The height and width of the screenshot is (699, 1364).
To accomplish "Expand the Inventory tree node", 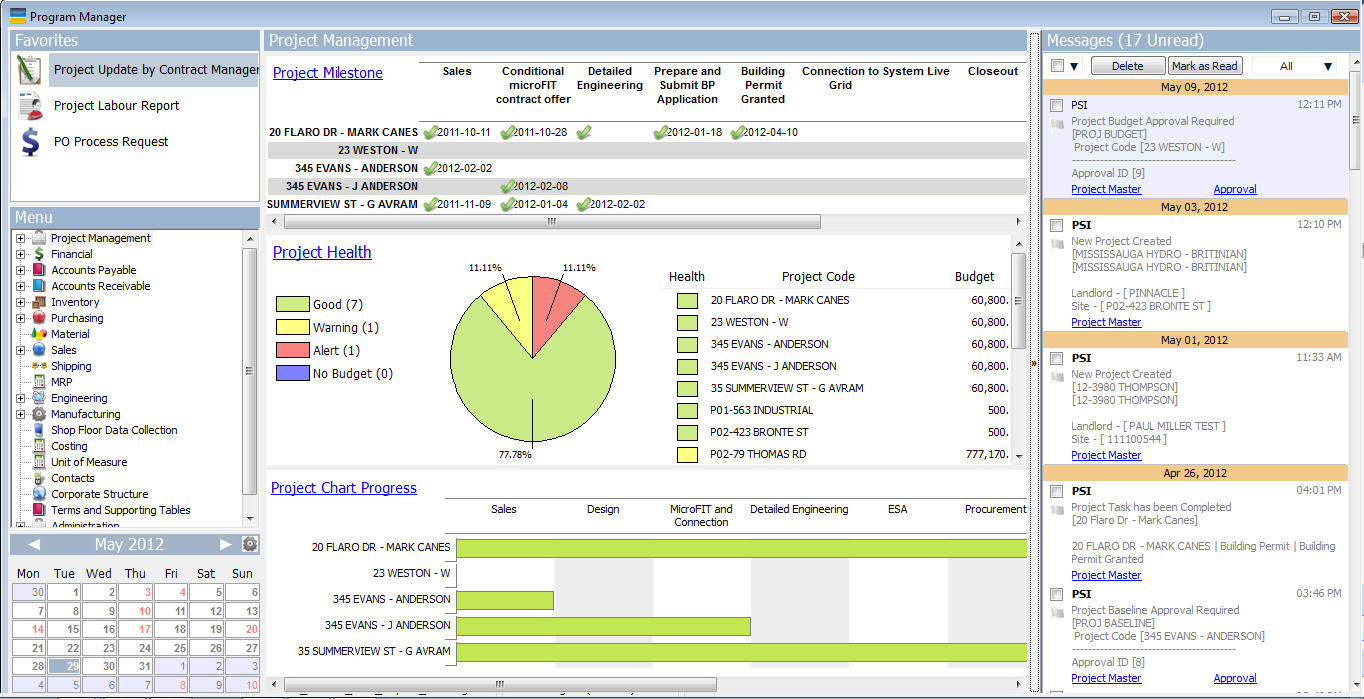I will click(19, 302).
